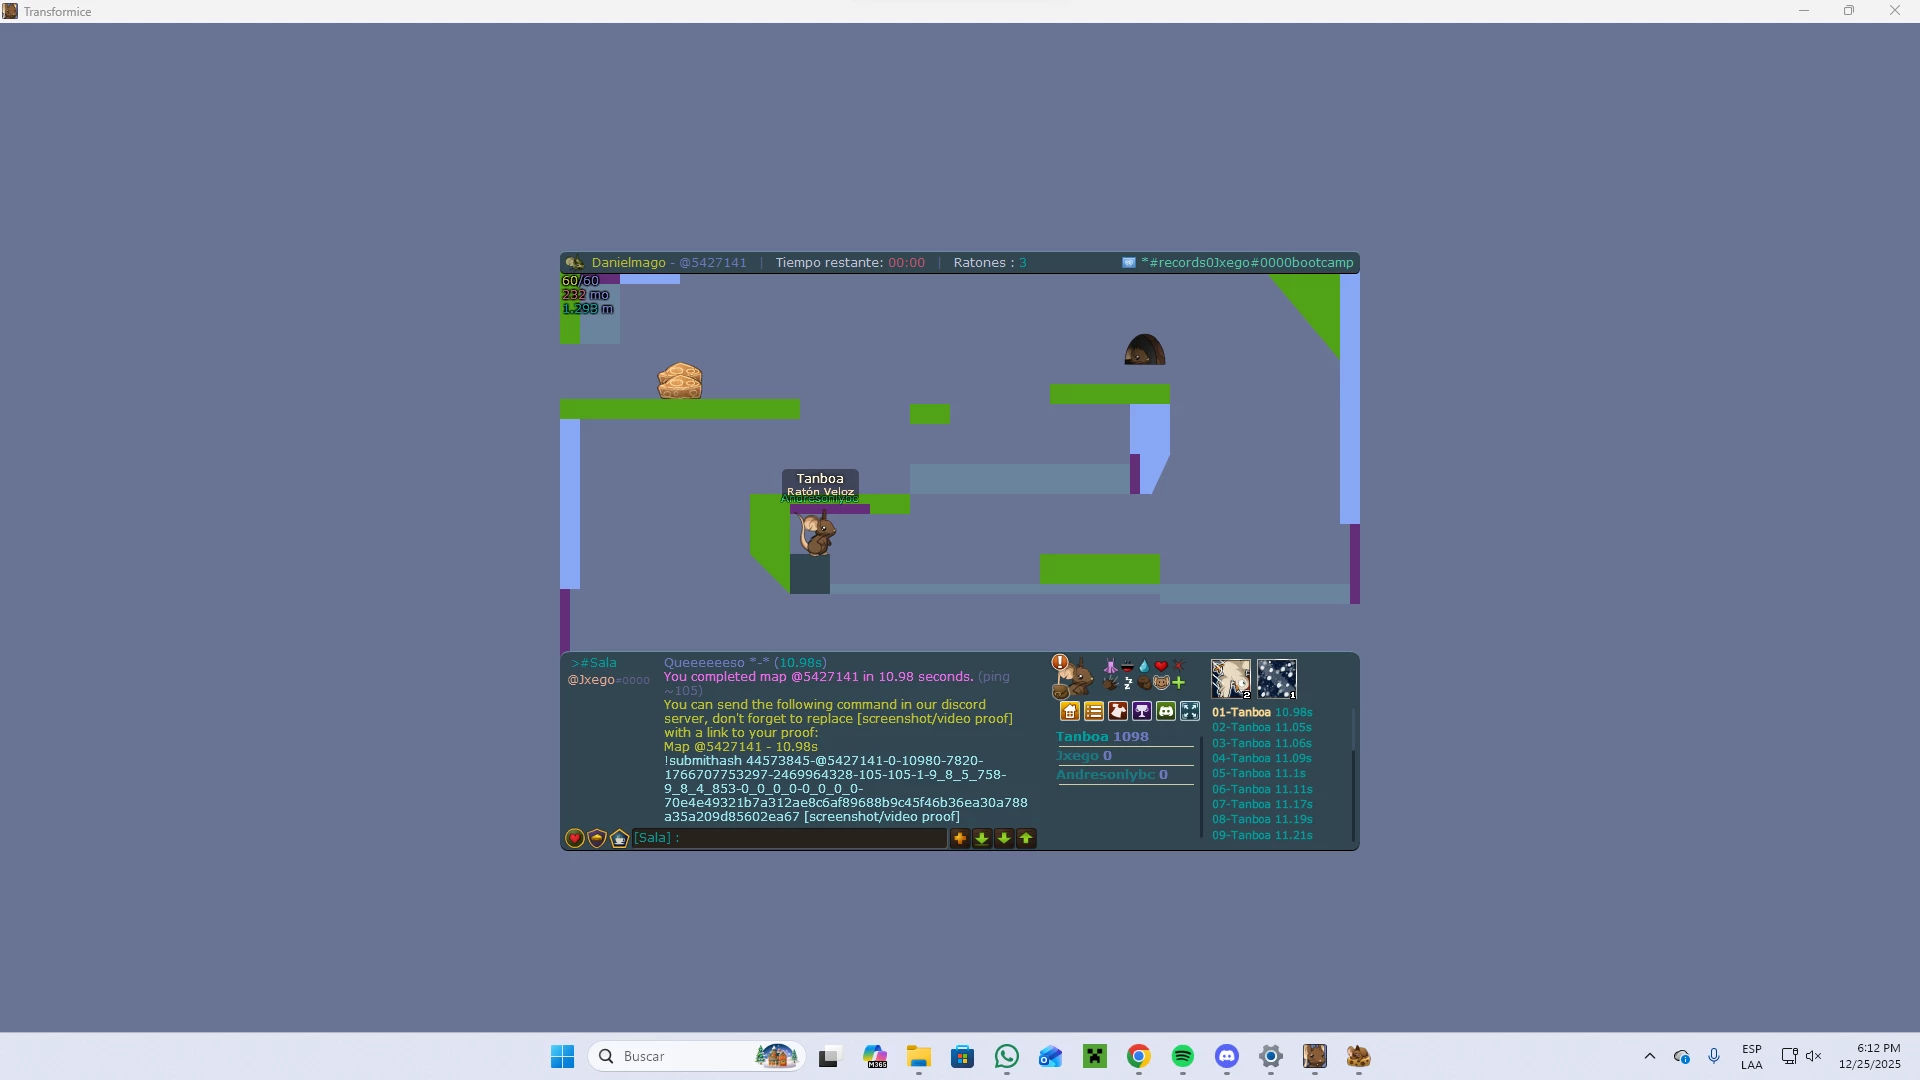
Task: Open Minecraft from the taskbar
Action: pyautogui.click(x=1095, y=1057)
